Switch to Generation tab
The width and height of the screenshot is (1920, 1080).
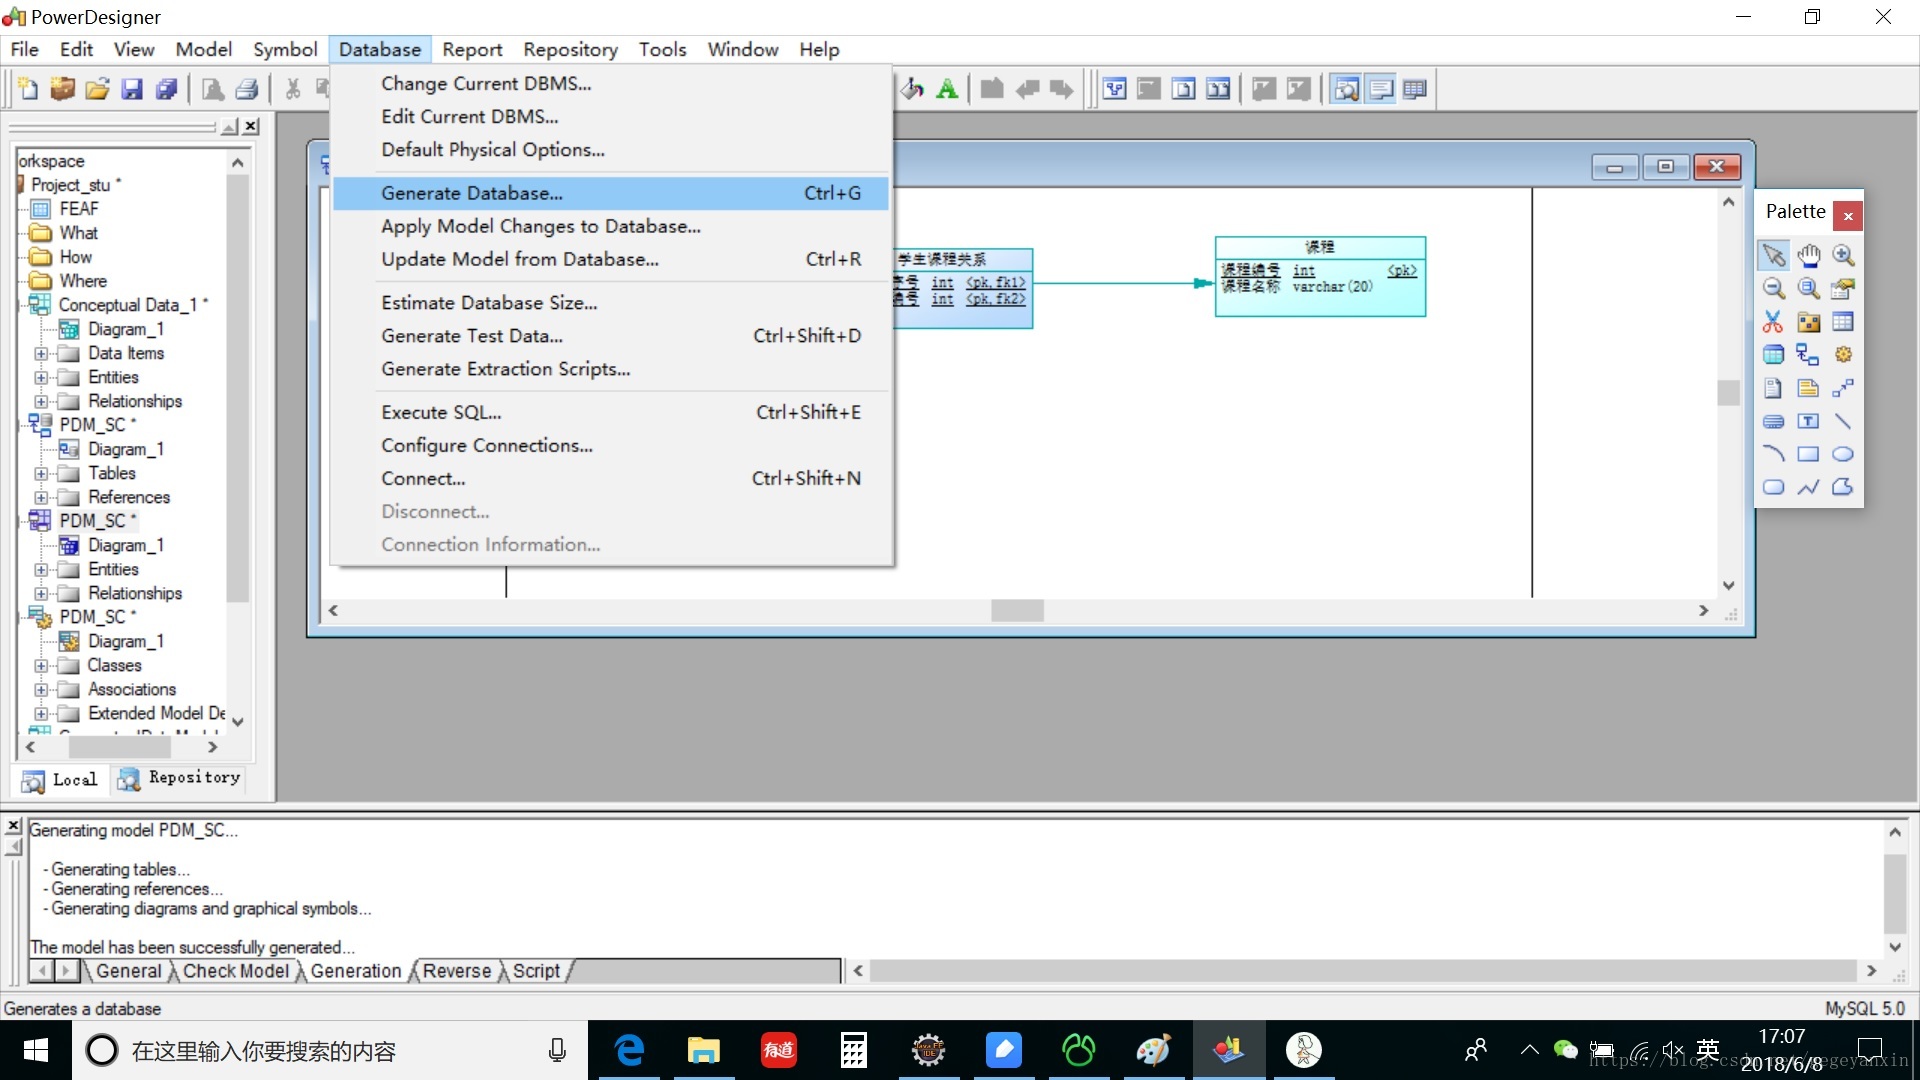click(x=355, y=972)
